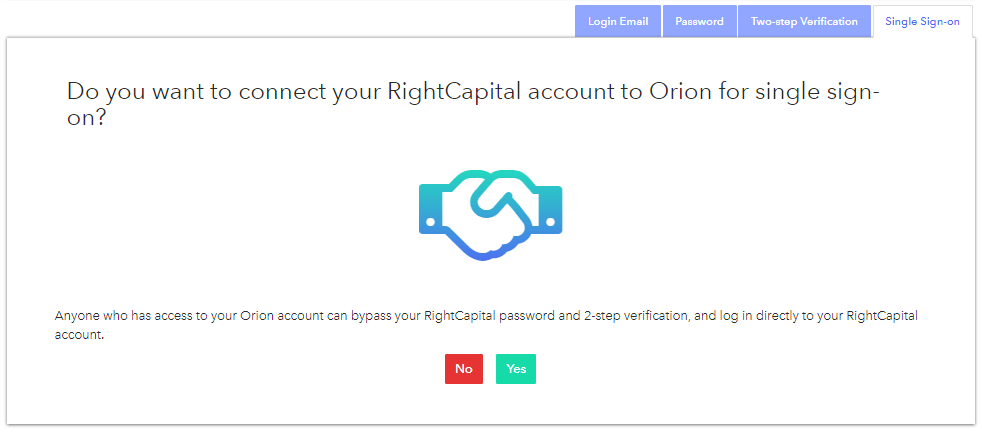Open the Two-step Verification tab
This screenshot has width=982, height=432.
[804, 21]
